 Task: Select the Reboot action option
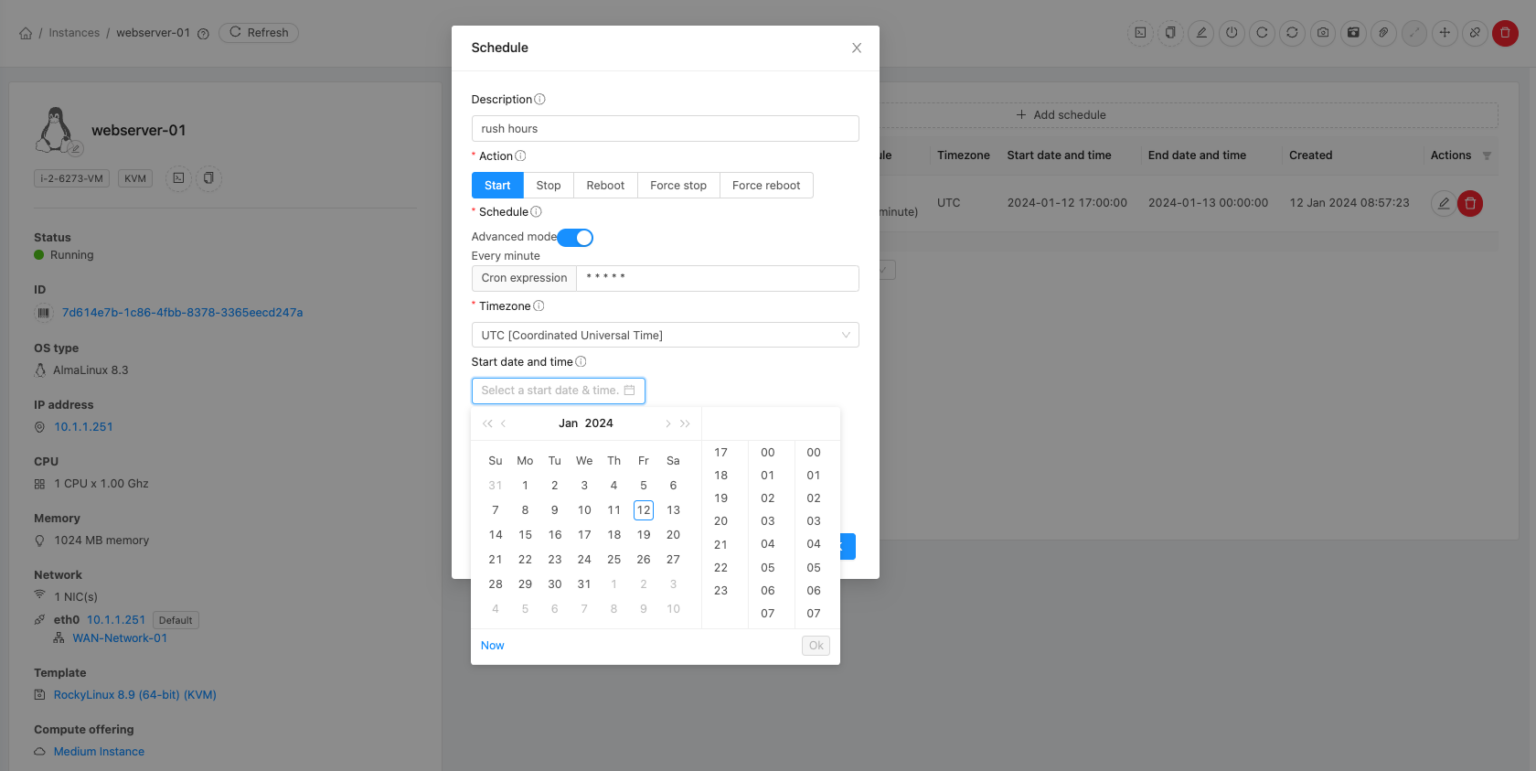[x=604, y=185]
